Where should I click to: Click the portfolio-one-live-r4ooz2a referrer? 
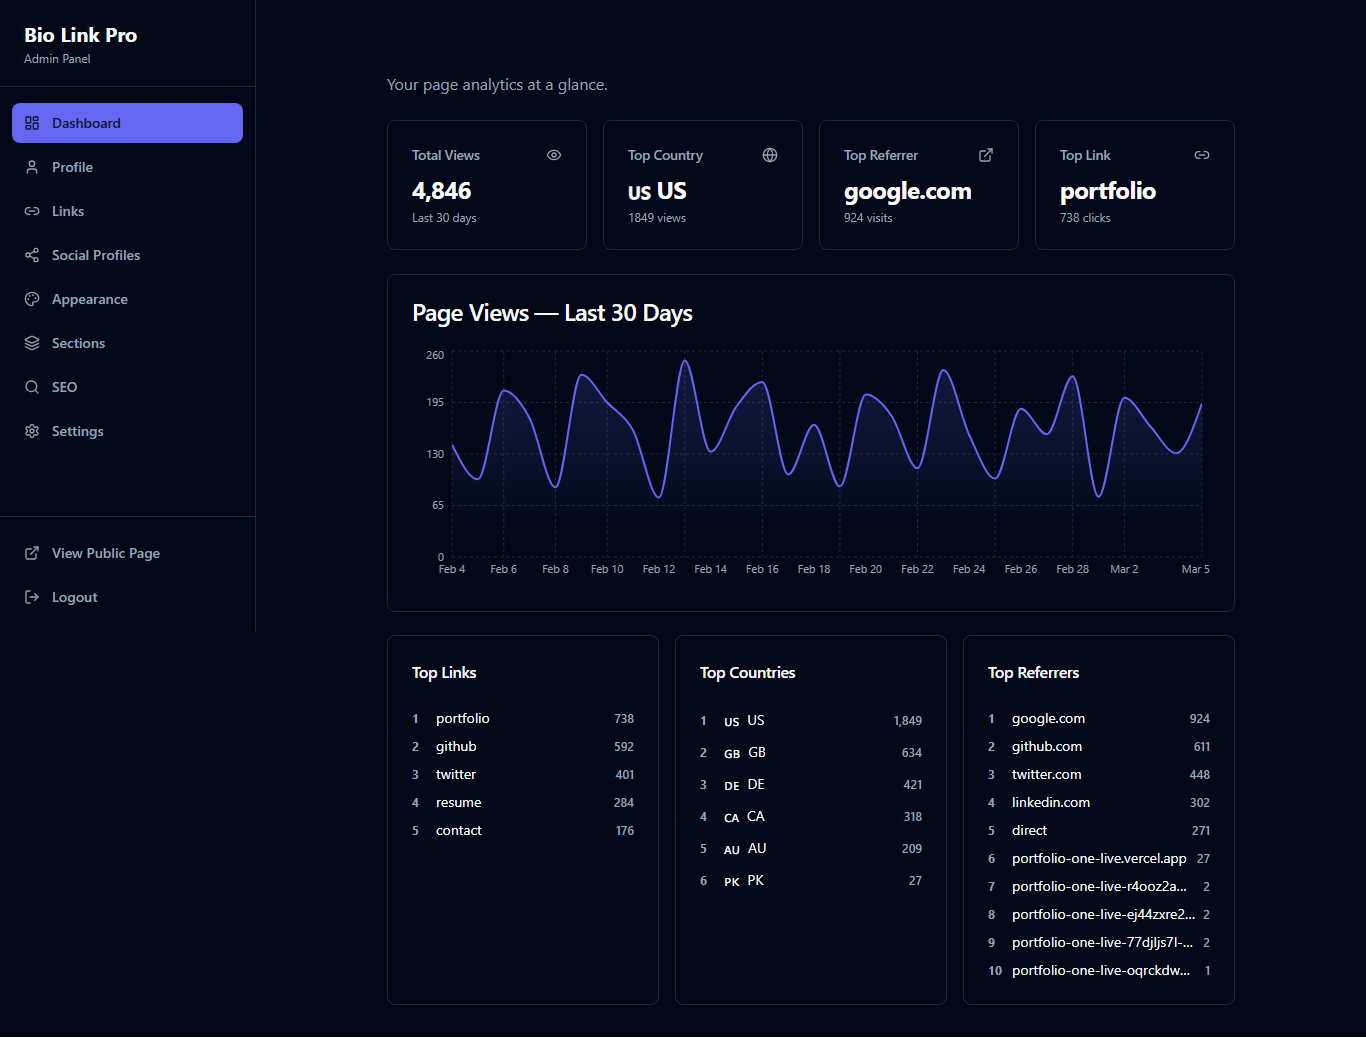point(1099,887)
